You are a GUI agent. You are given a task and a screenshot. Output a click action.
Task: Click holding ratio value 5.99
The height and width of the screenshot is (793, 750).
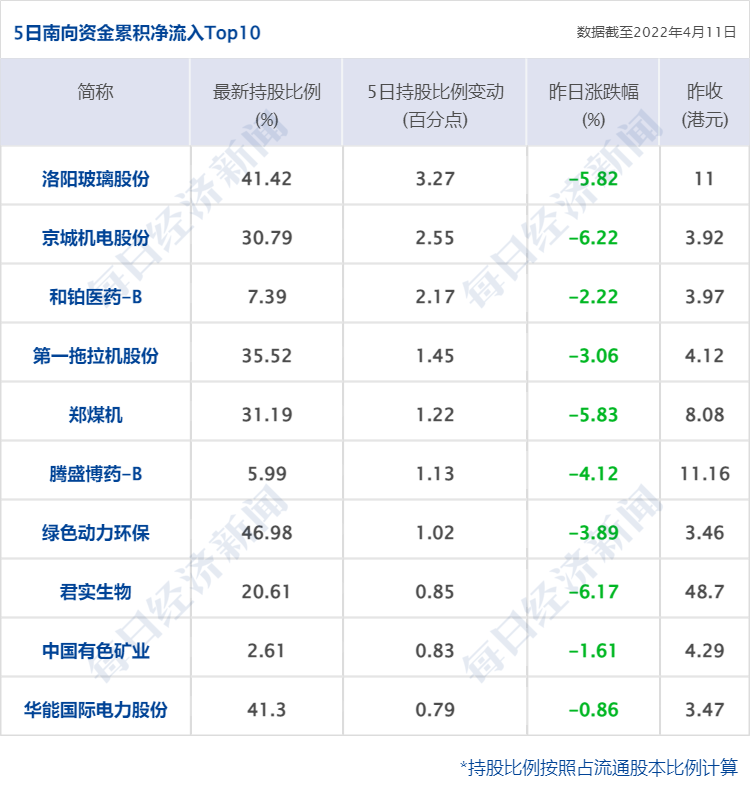click(x=267, y=474)
